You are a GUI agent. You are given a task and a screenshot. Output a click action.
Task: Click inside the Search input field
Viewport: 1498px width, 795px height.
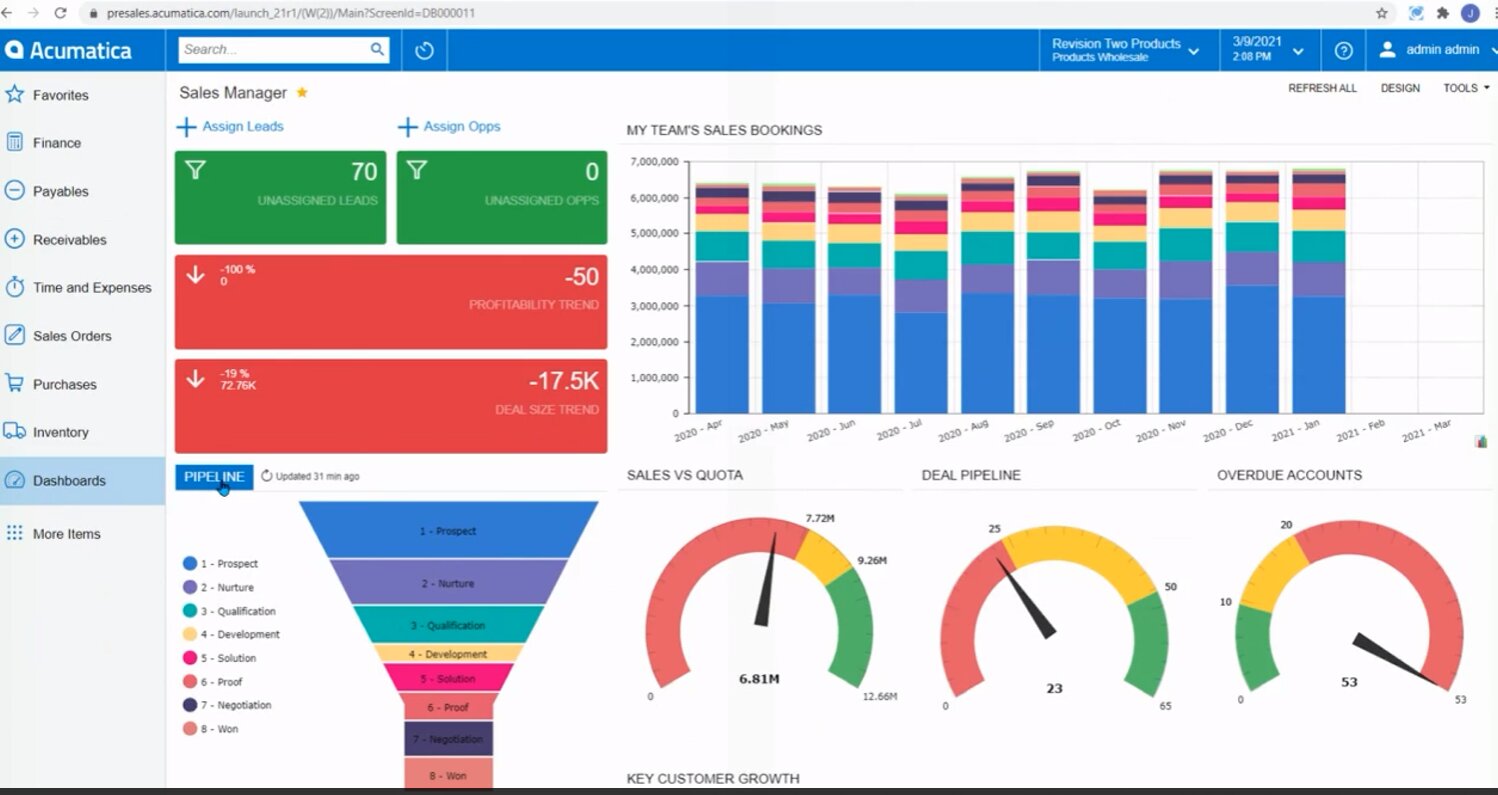(272, 49)
